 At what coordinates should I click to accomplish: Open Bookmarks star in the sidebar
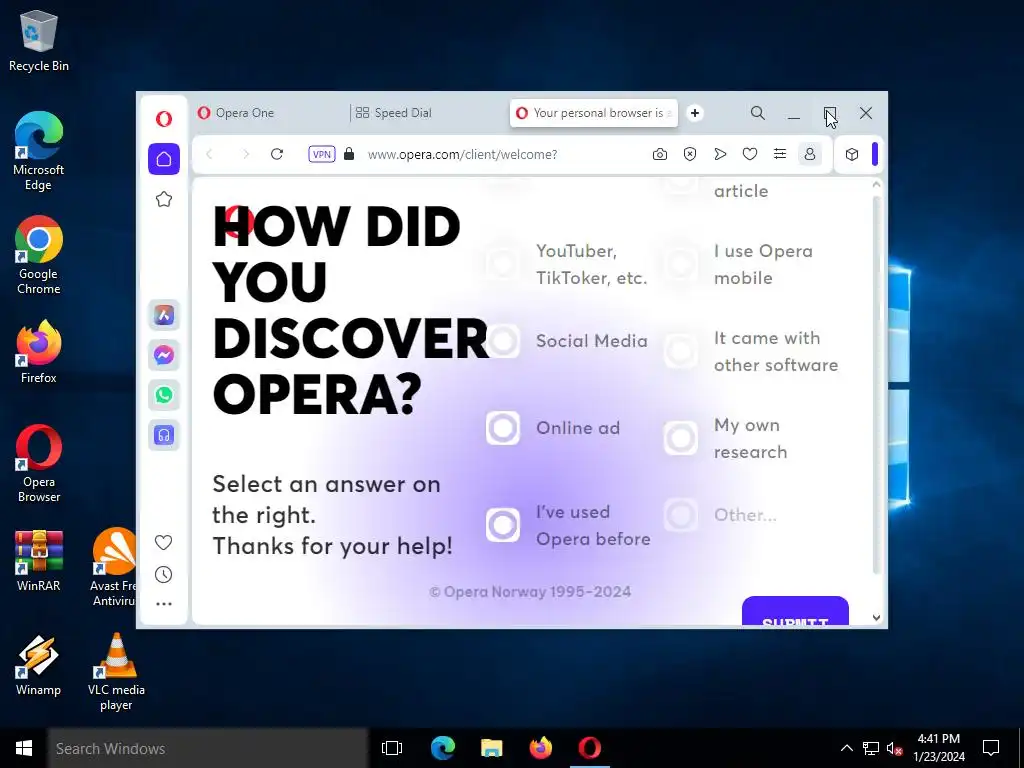[x=164, y=199]
